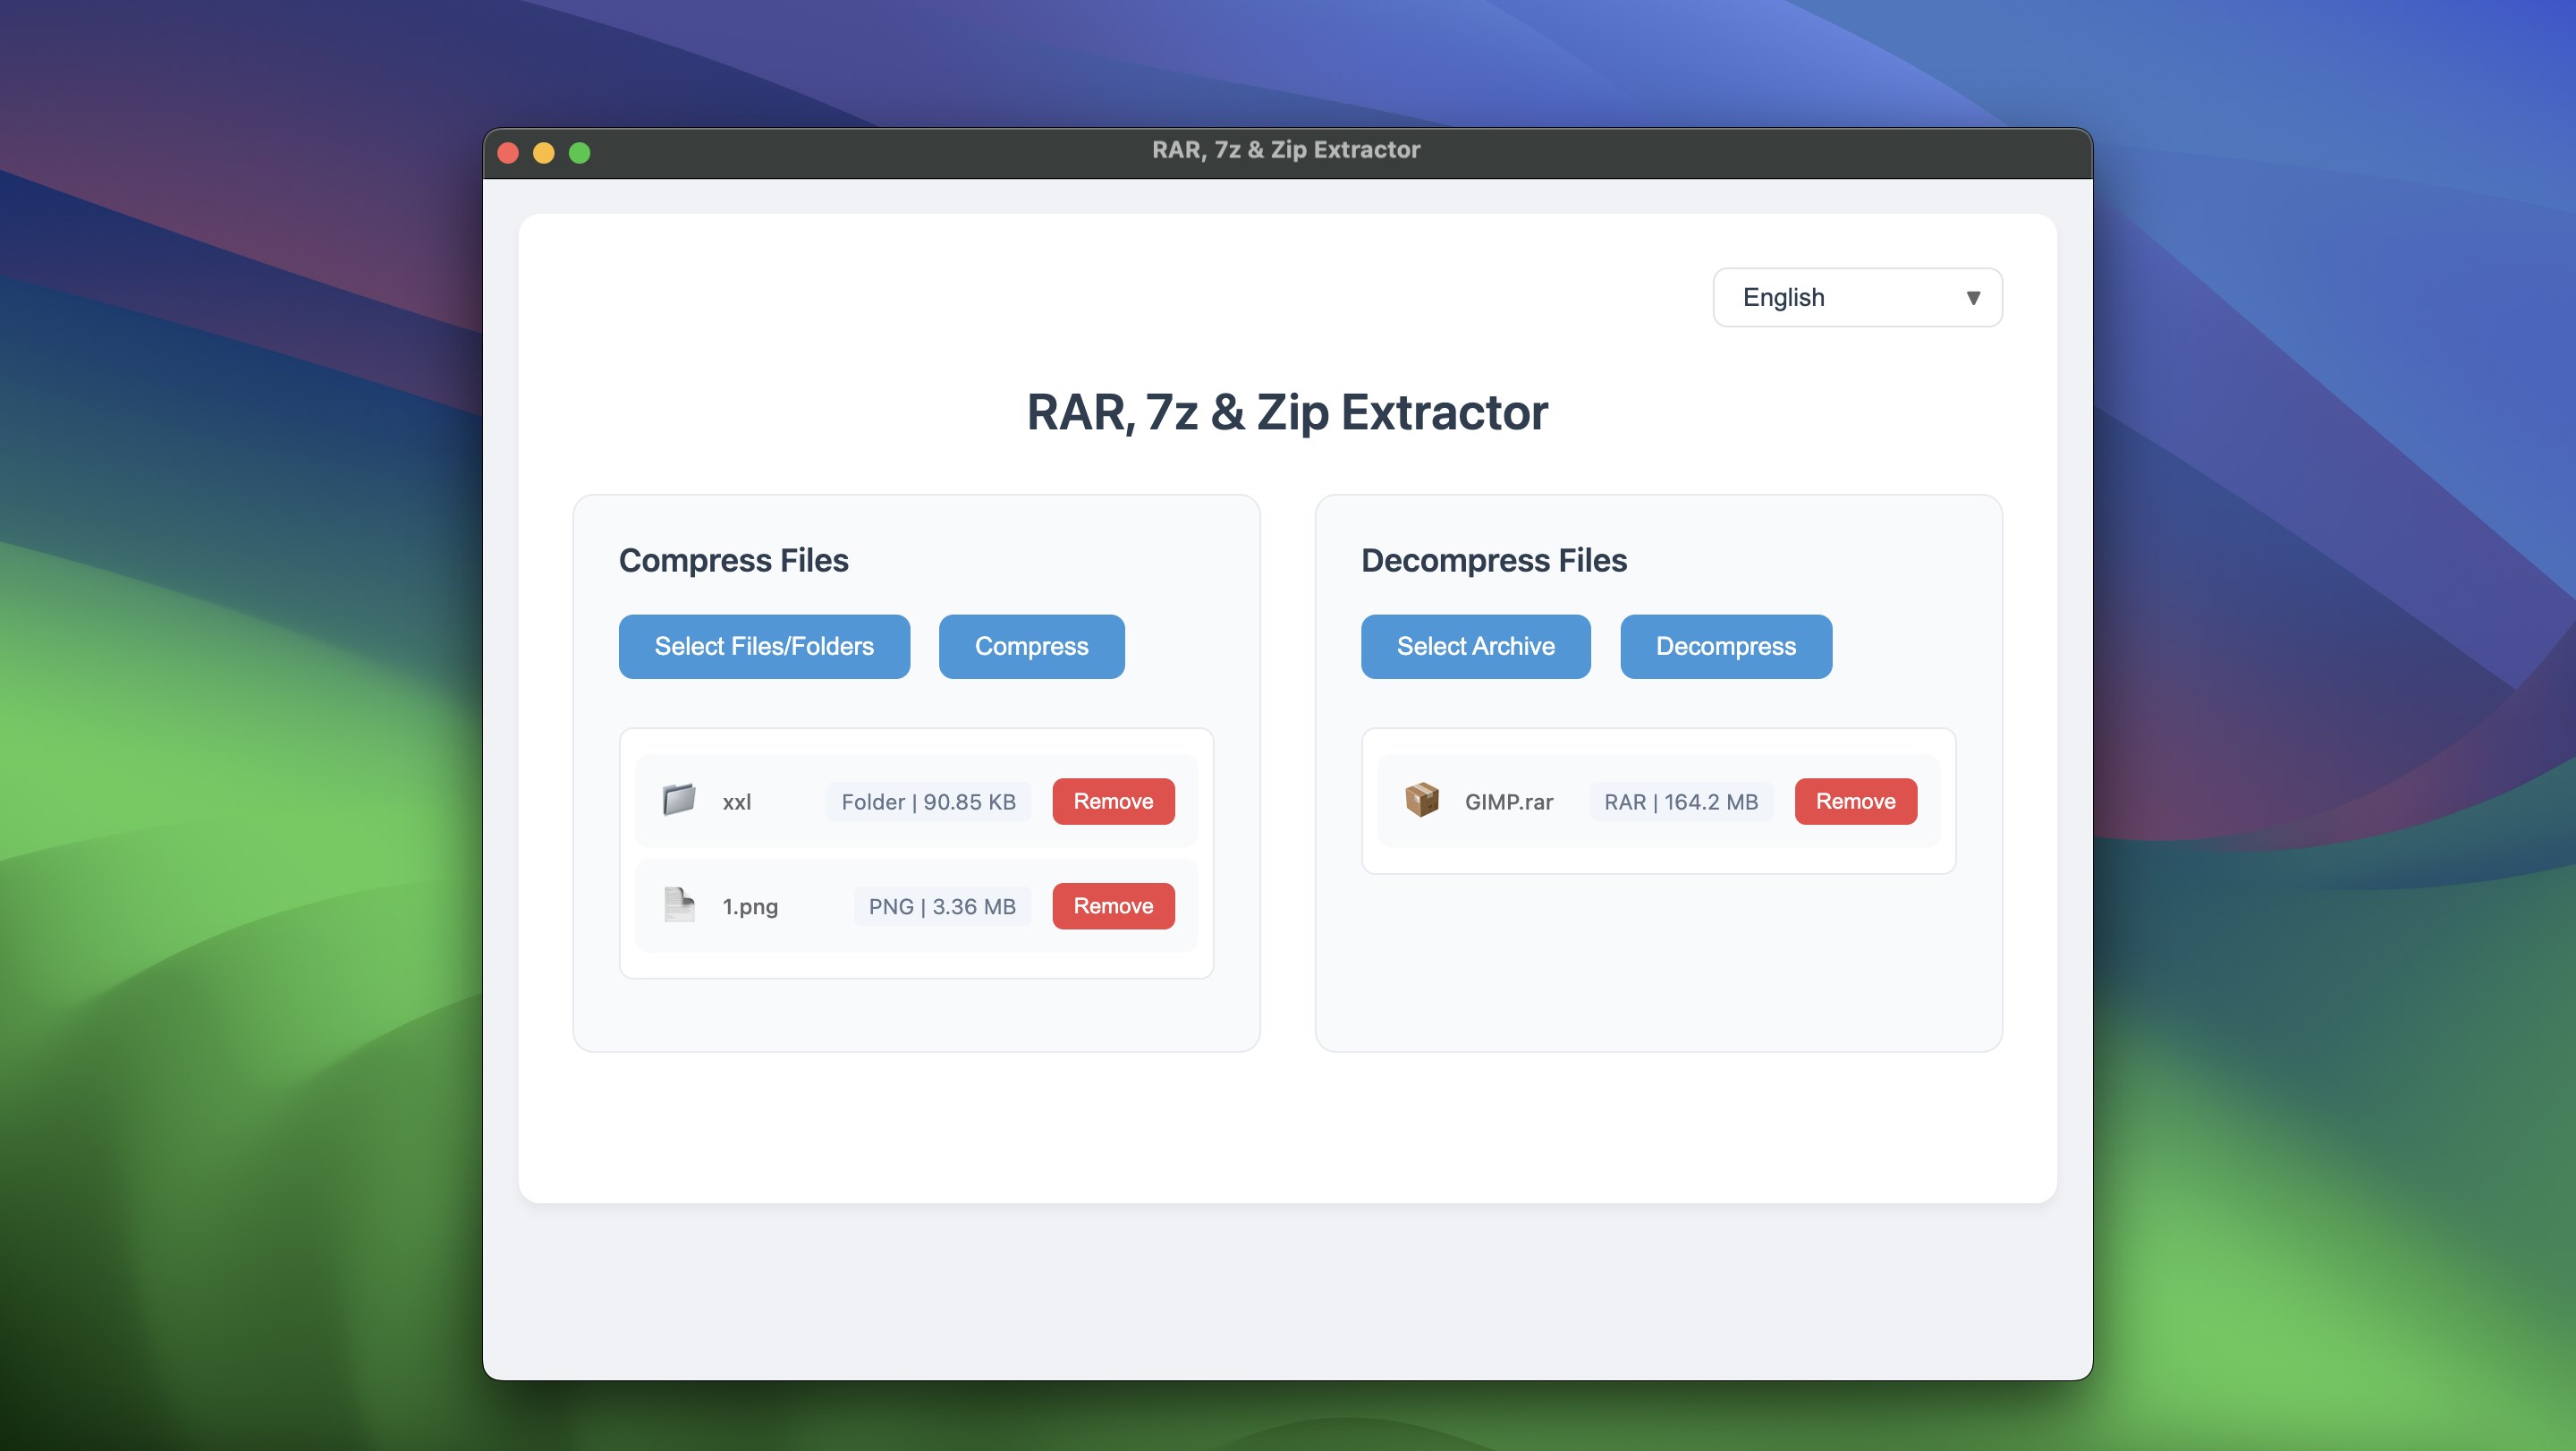Remove the xxl folder from the list
The image size is (2576, 1451).
pos(1113,801)
